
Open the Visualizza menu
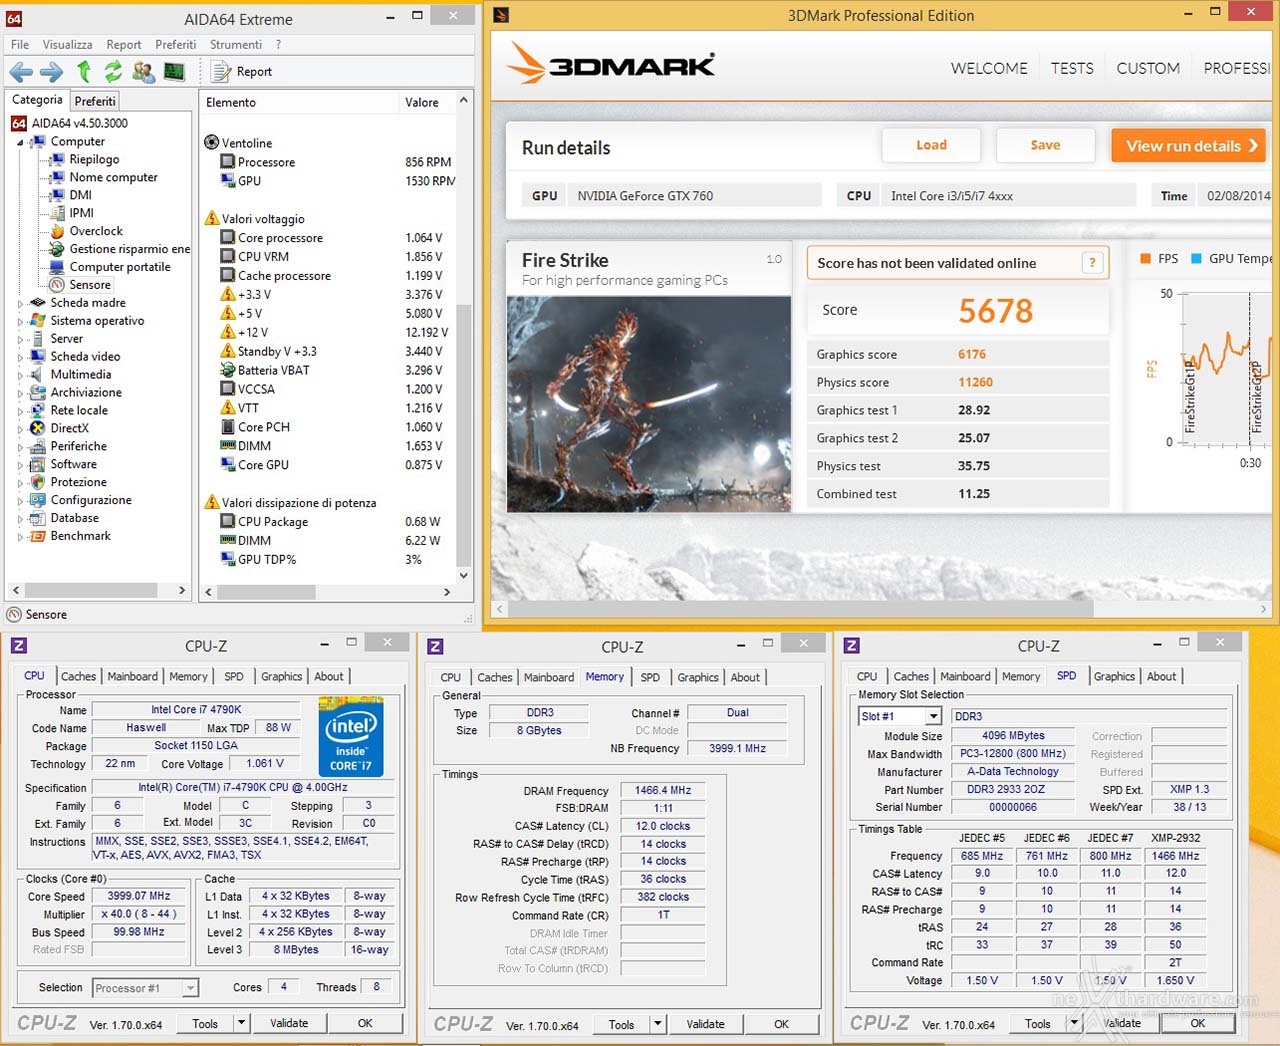[67, 45]
